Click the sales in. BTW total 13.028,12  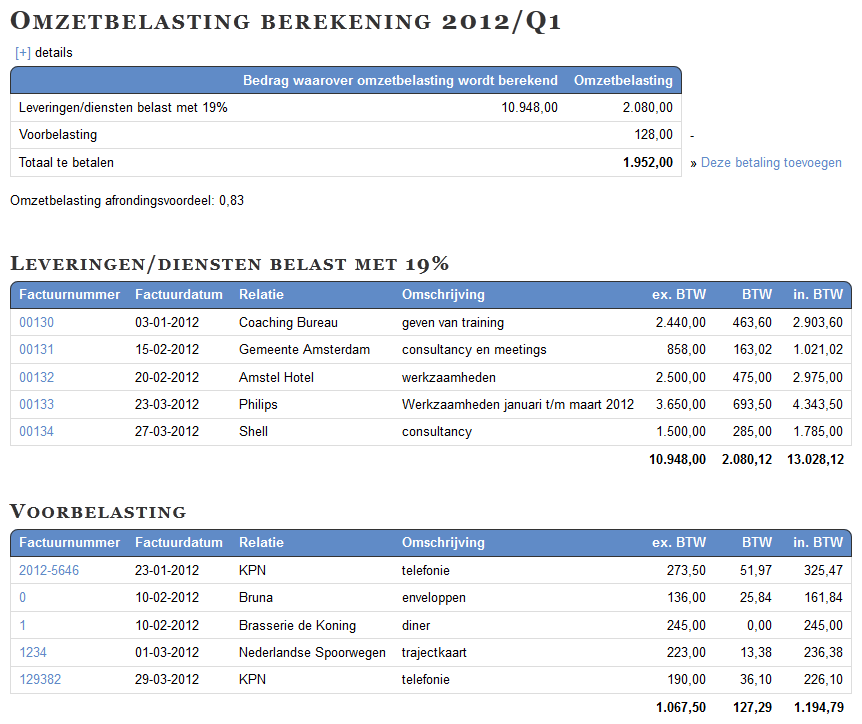point(815,460)
